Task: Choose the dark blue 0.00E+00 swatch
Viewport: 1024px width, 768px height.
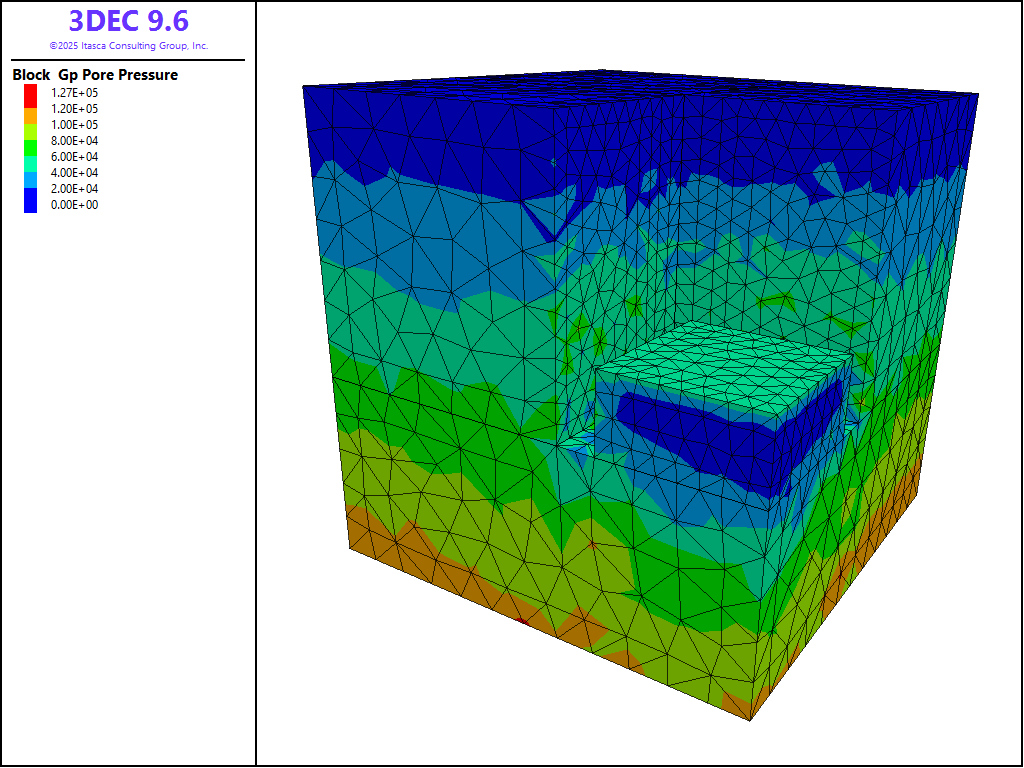Action: [x=30, y=201]
